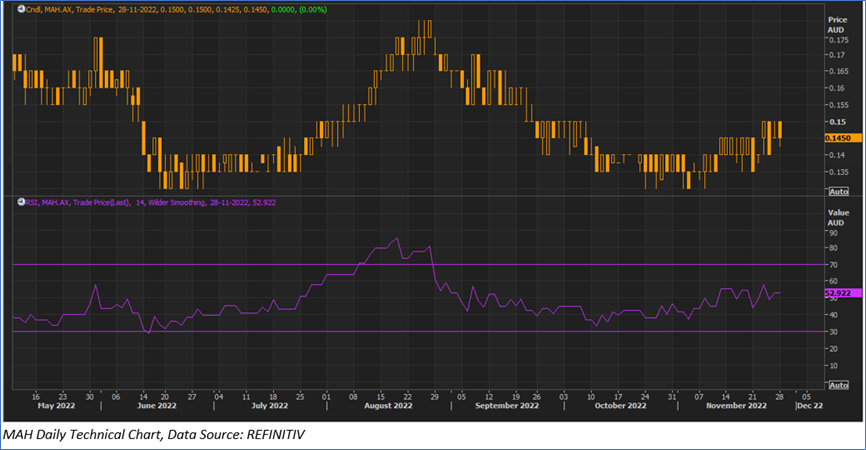The image size is (866, 450).
Task: Click the 10 label on RSI axis
Action: (x=833, y=366)
